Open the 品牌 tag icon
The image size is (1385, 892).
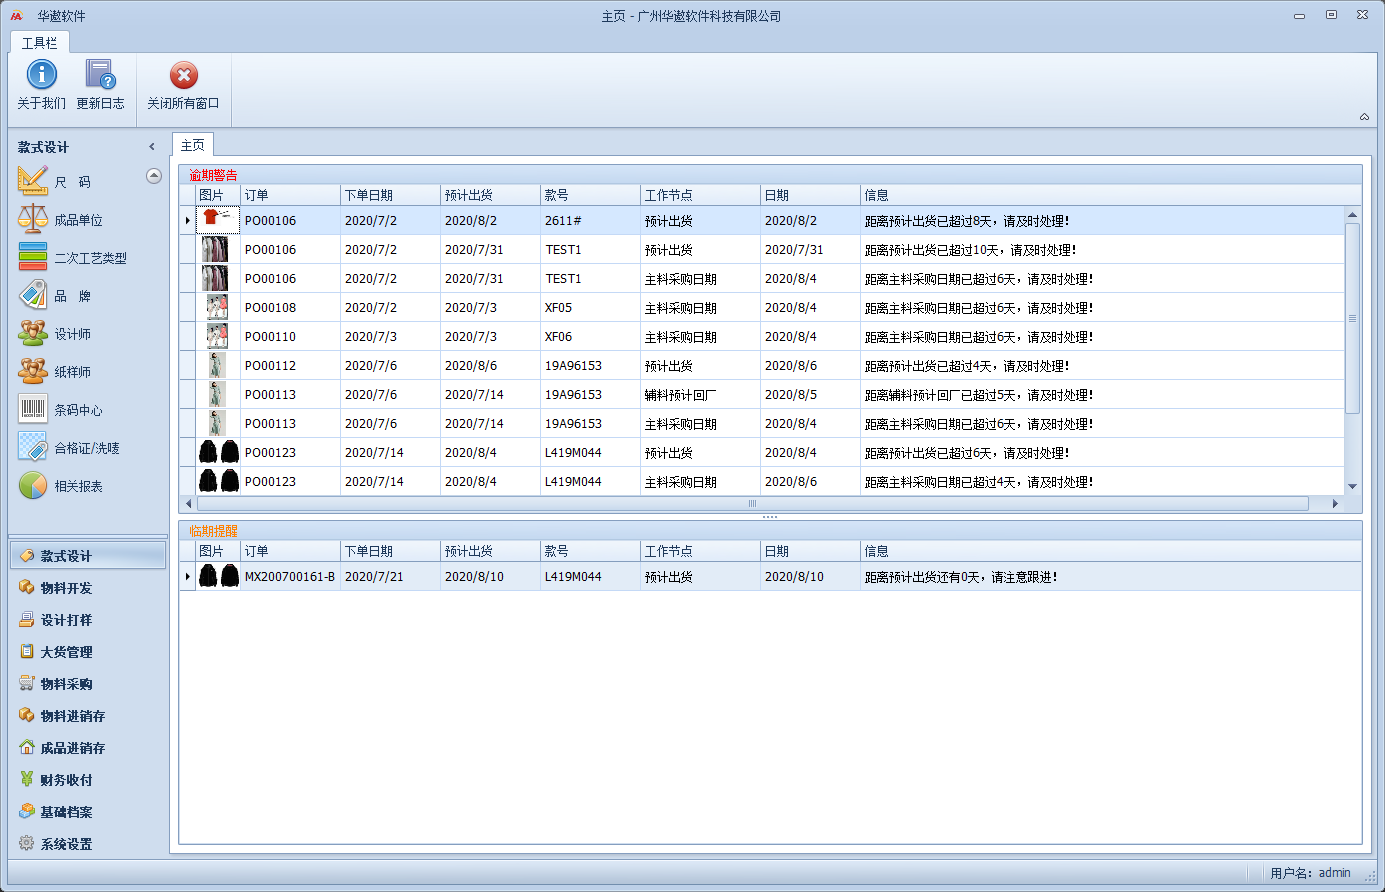click(x=33, y=295)
